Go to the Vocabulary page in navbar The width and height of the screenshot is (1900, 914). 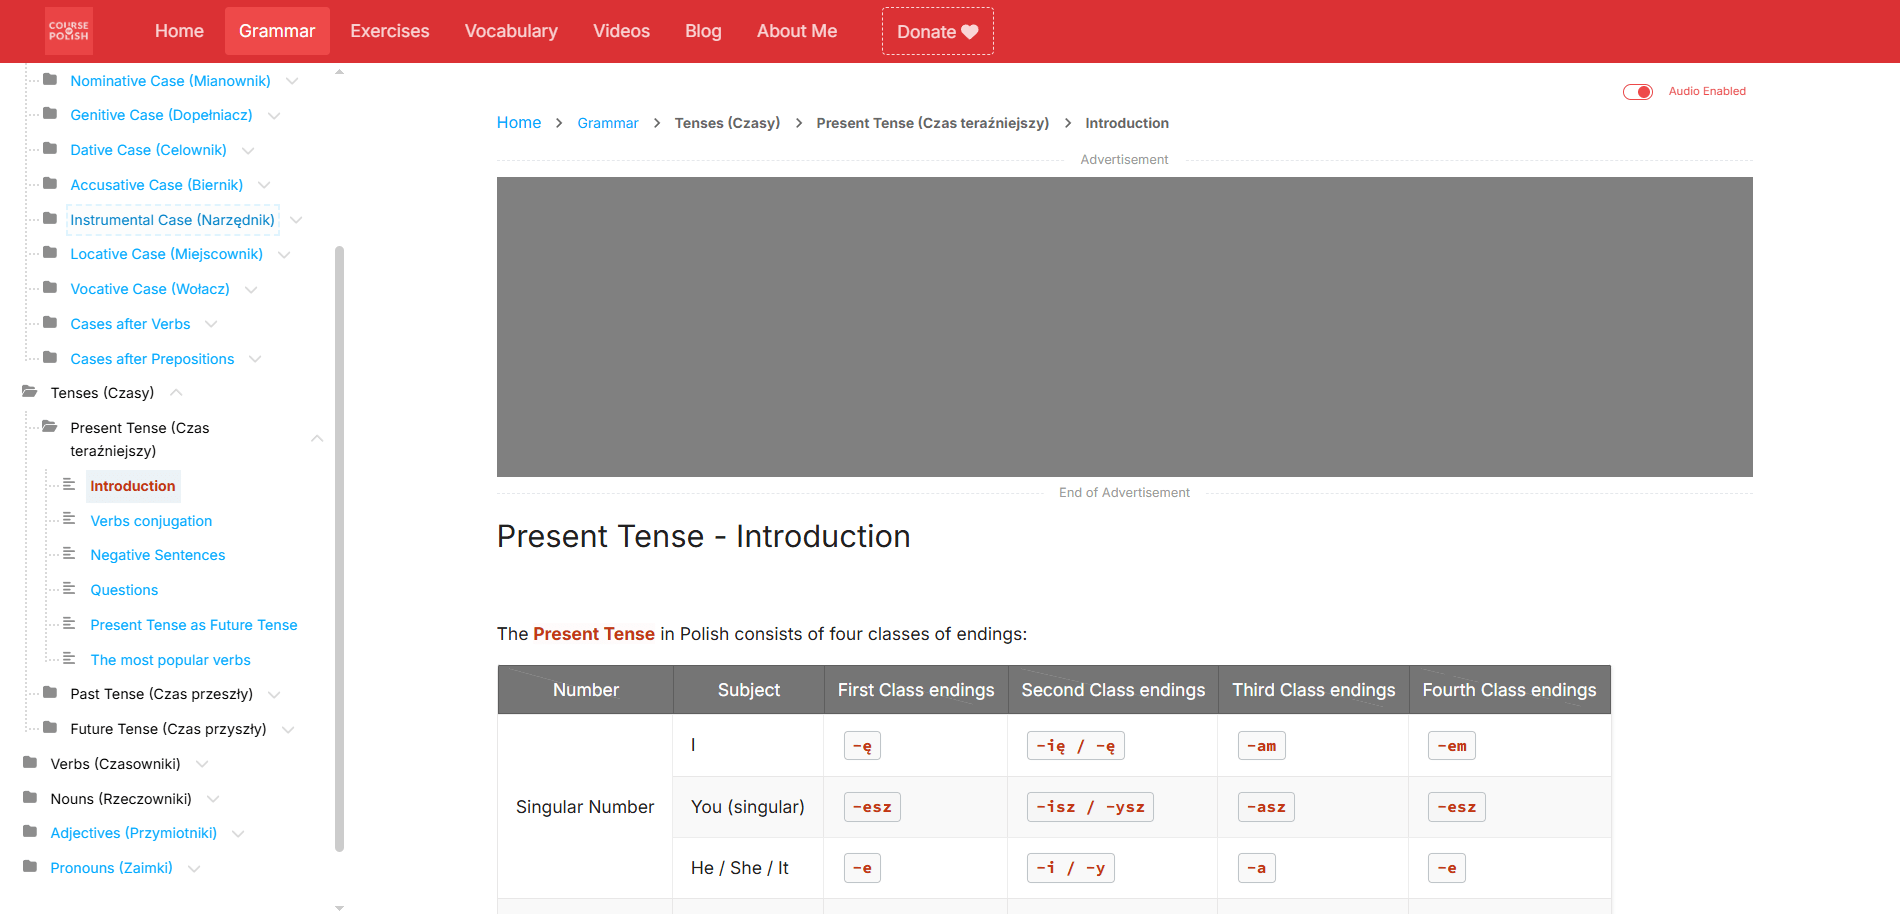[x=511, y=31]
